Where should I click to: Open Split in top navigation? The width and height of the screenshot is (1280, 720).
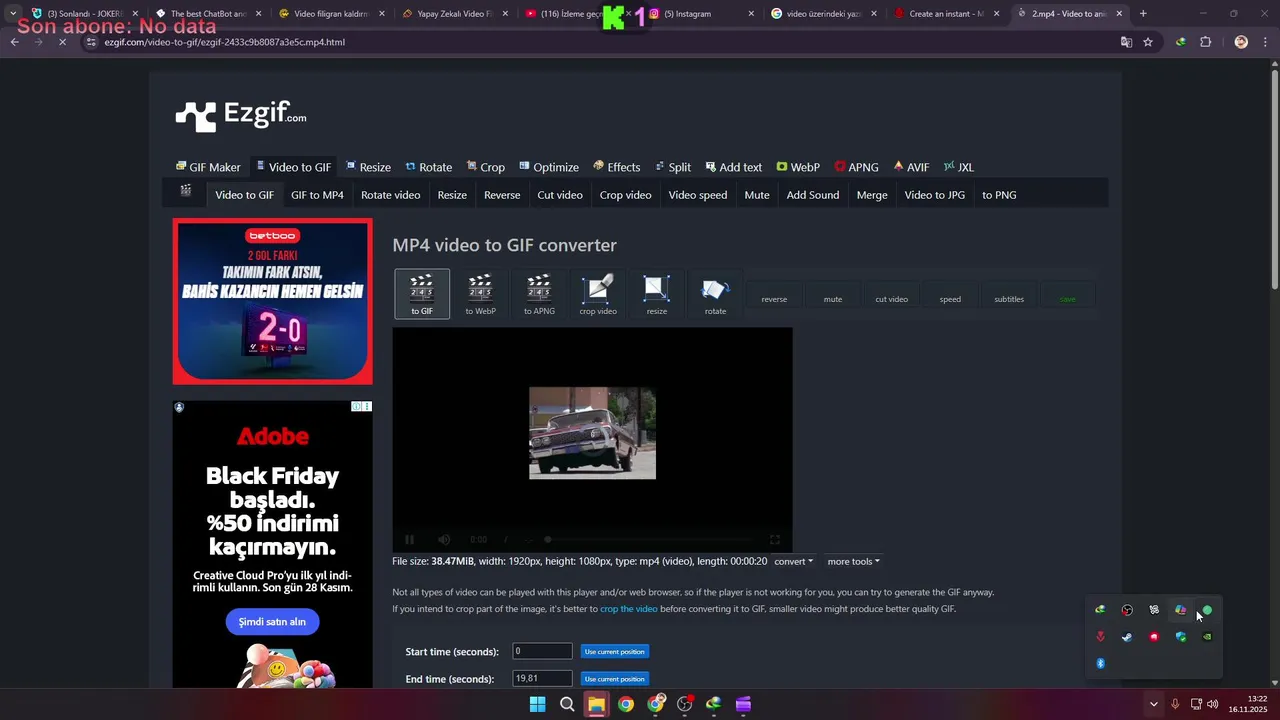click(673, 167)
